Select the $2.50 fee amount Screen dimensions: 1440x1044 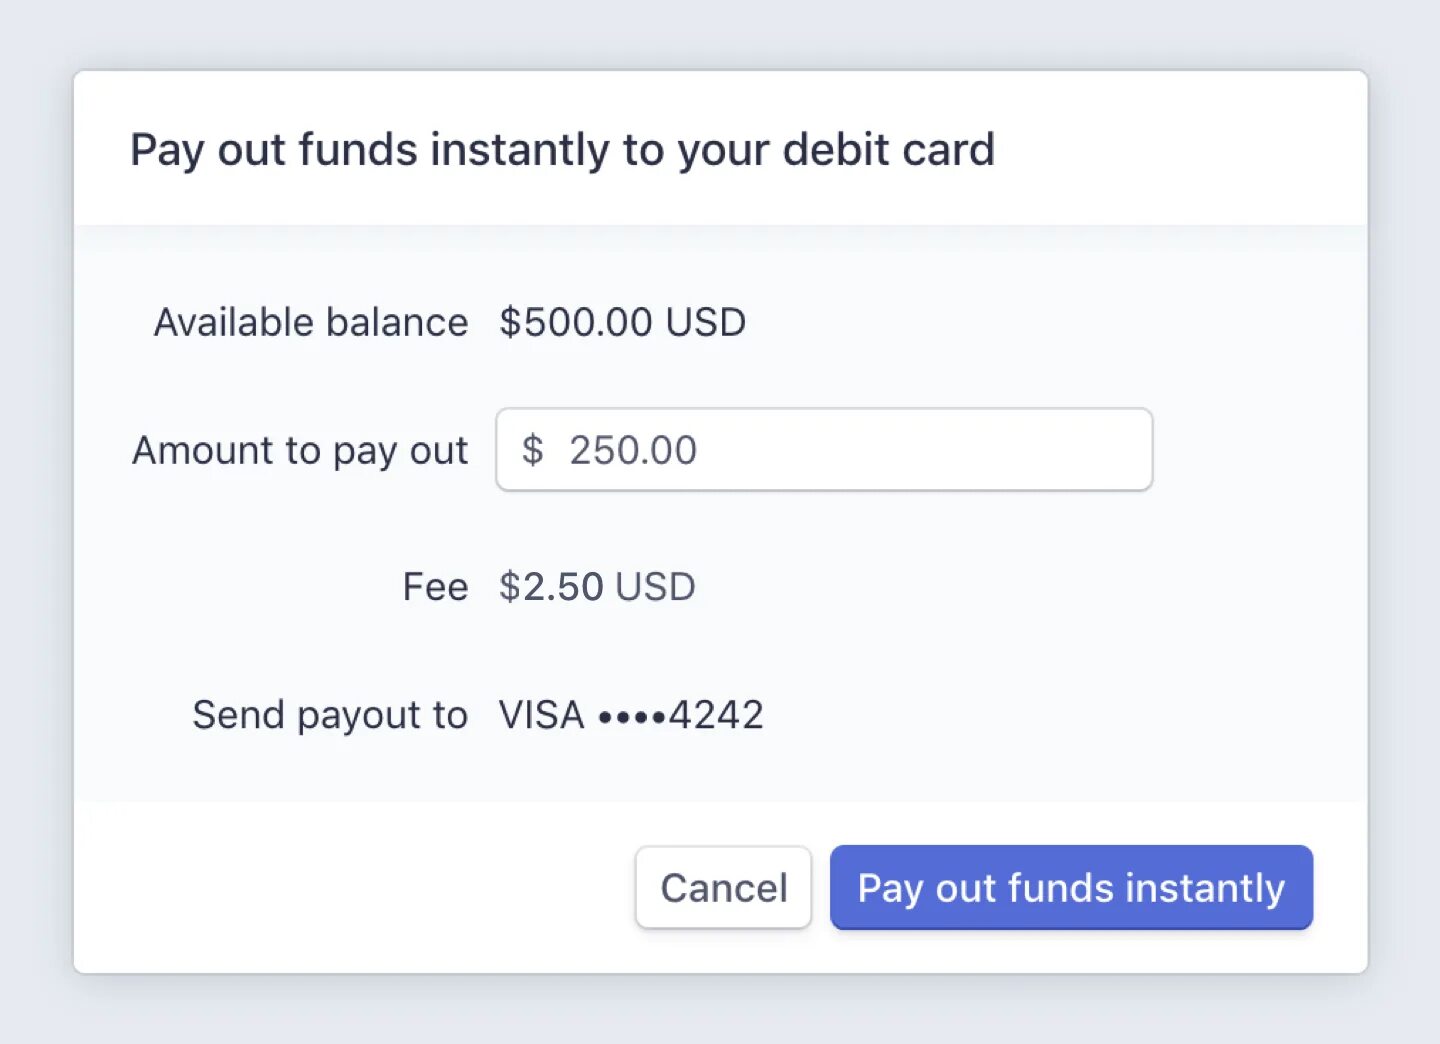pos(551,587)
